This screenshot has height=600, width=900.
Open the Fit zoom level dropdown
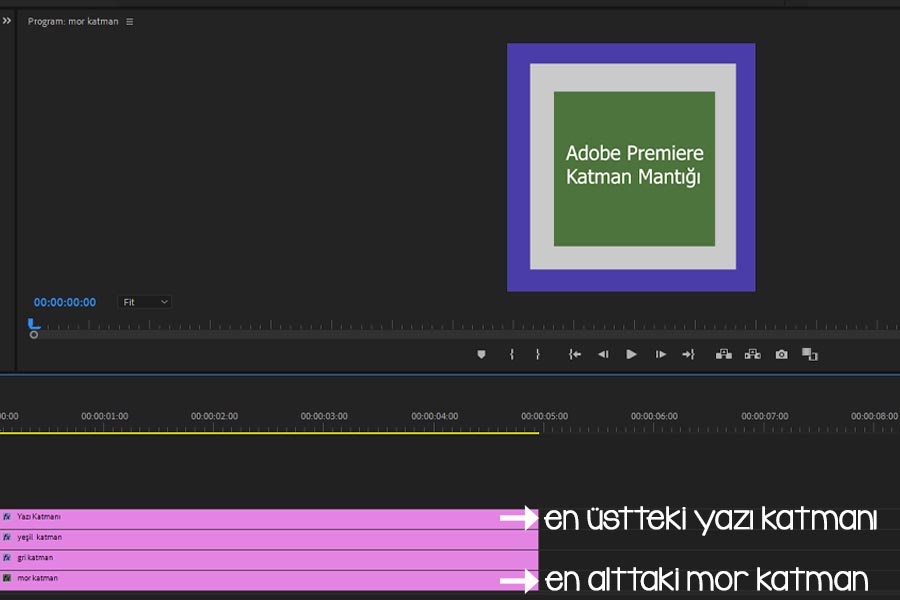coord(144,302)
